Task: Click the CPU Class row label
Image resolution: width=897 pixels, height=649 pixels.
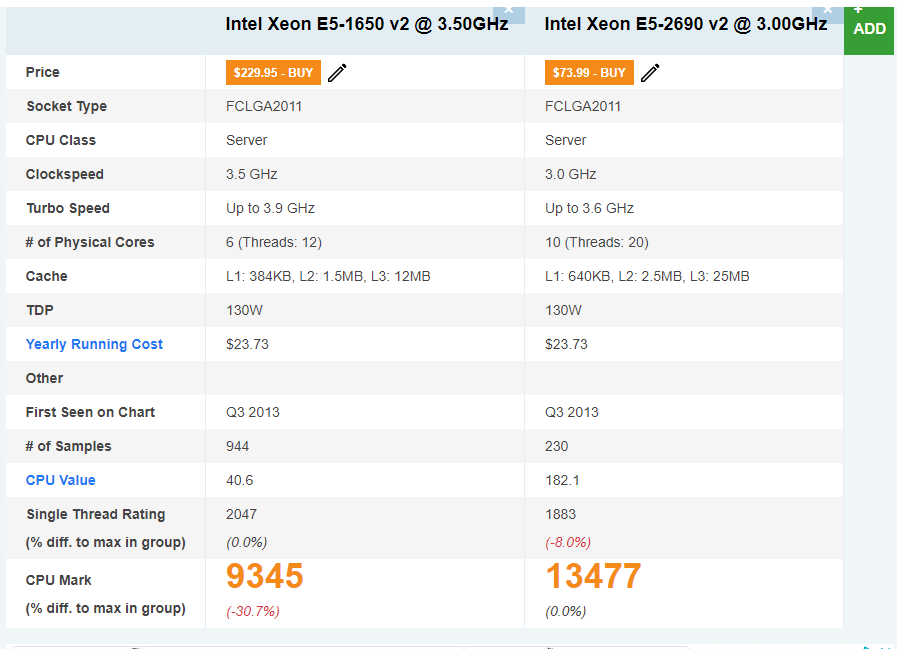Action: (61, 140)
